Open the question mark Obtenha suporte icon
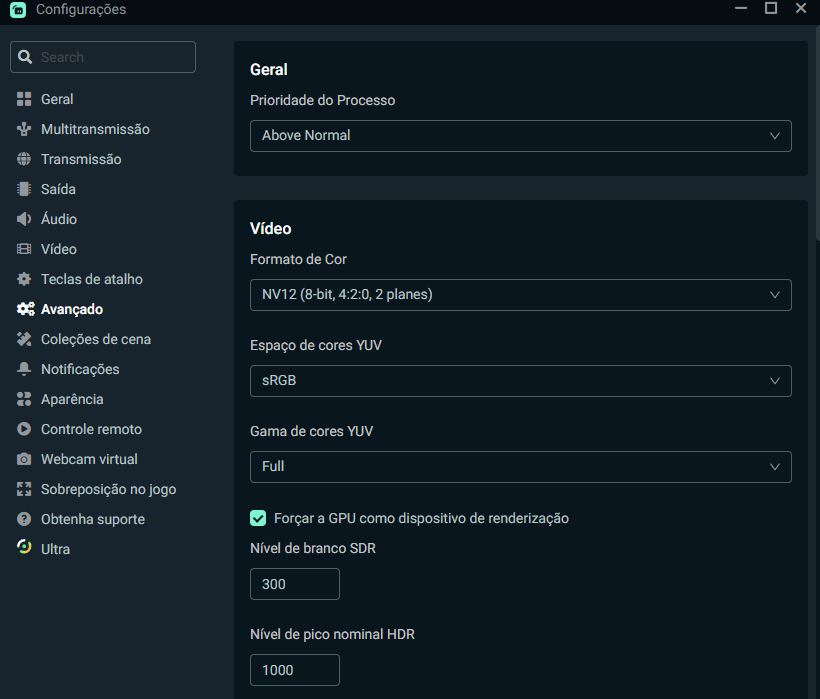Screen dimensions: 820x699 [24, 519]
